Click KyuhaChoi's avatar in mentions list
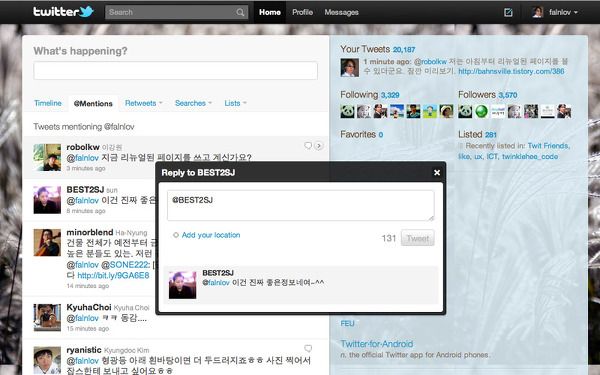This screenshot has width=600, height=375. 47,318
